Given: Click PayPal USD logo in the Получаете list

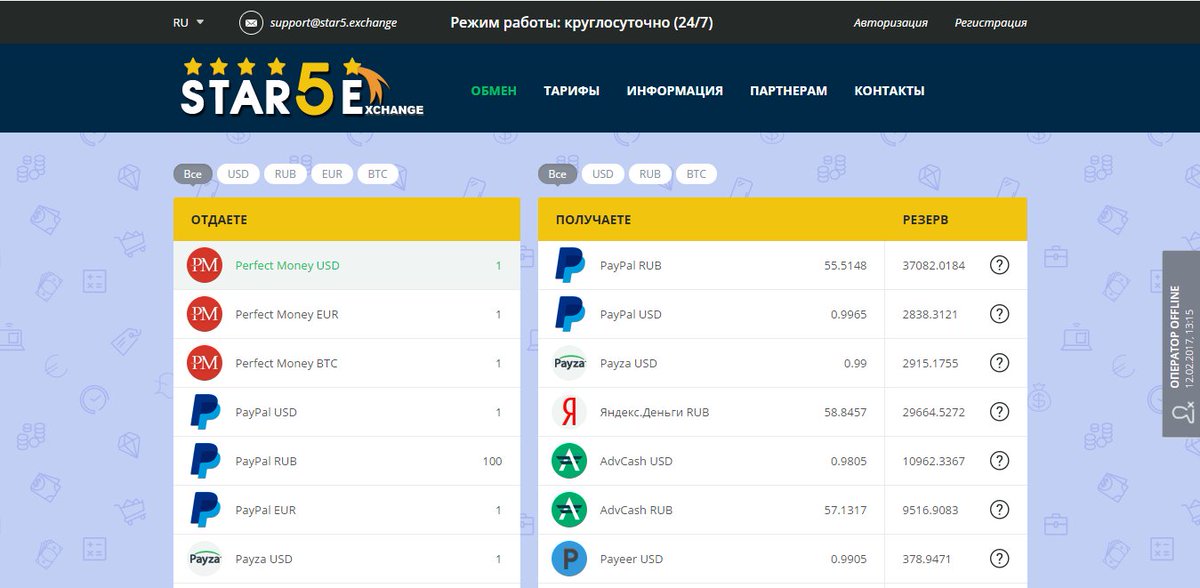Looking at the screenshot, I should [x=569, y=315].
